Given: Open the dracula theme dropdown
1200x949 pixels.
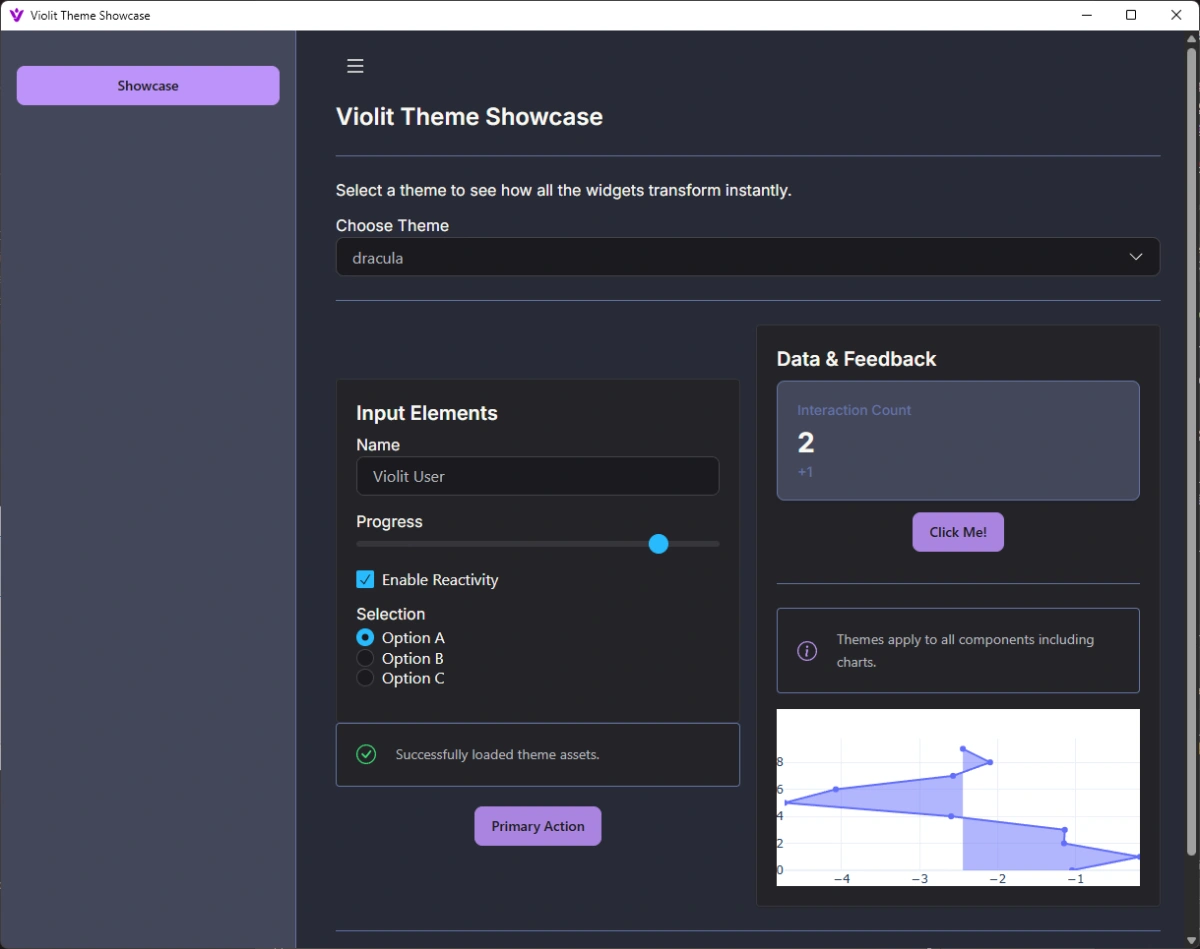Looking at the screenshot, I should click(747, 257).
